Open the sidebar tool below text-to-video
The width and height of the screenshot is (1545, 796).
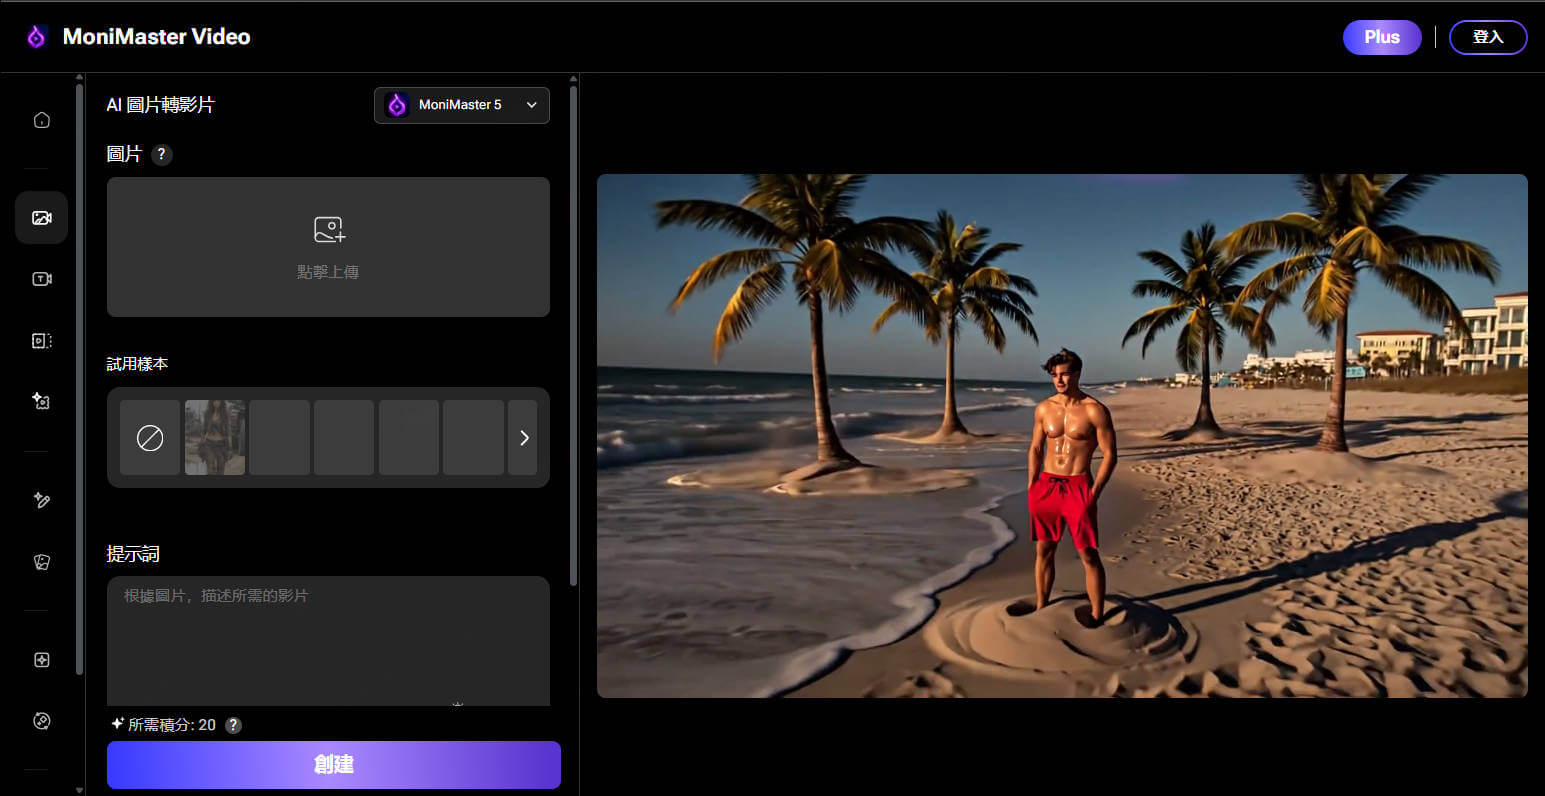click(42, 341)
